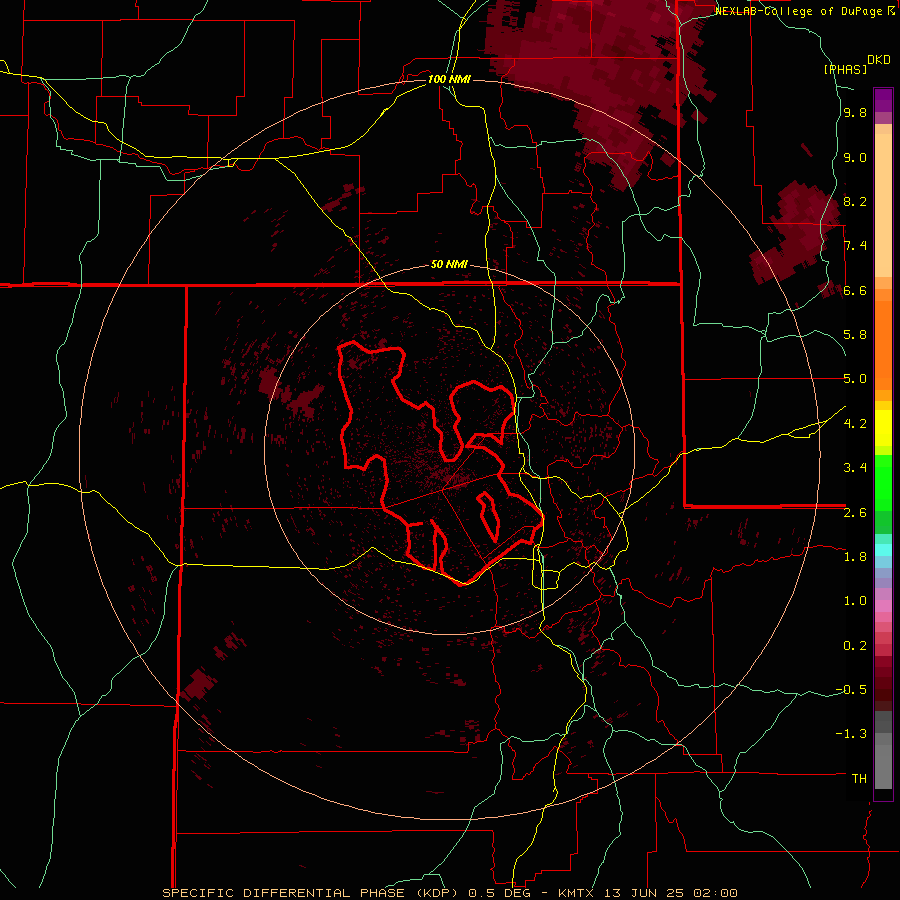The height and width of the screenshot is (900, 900).
Task: Pick the bright green band on the color scale
Action: click(x=883, y=483)
